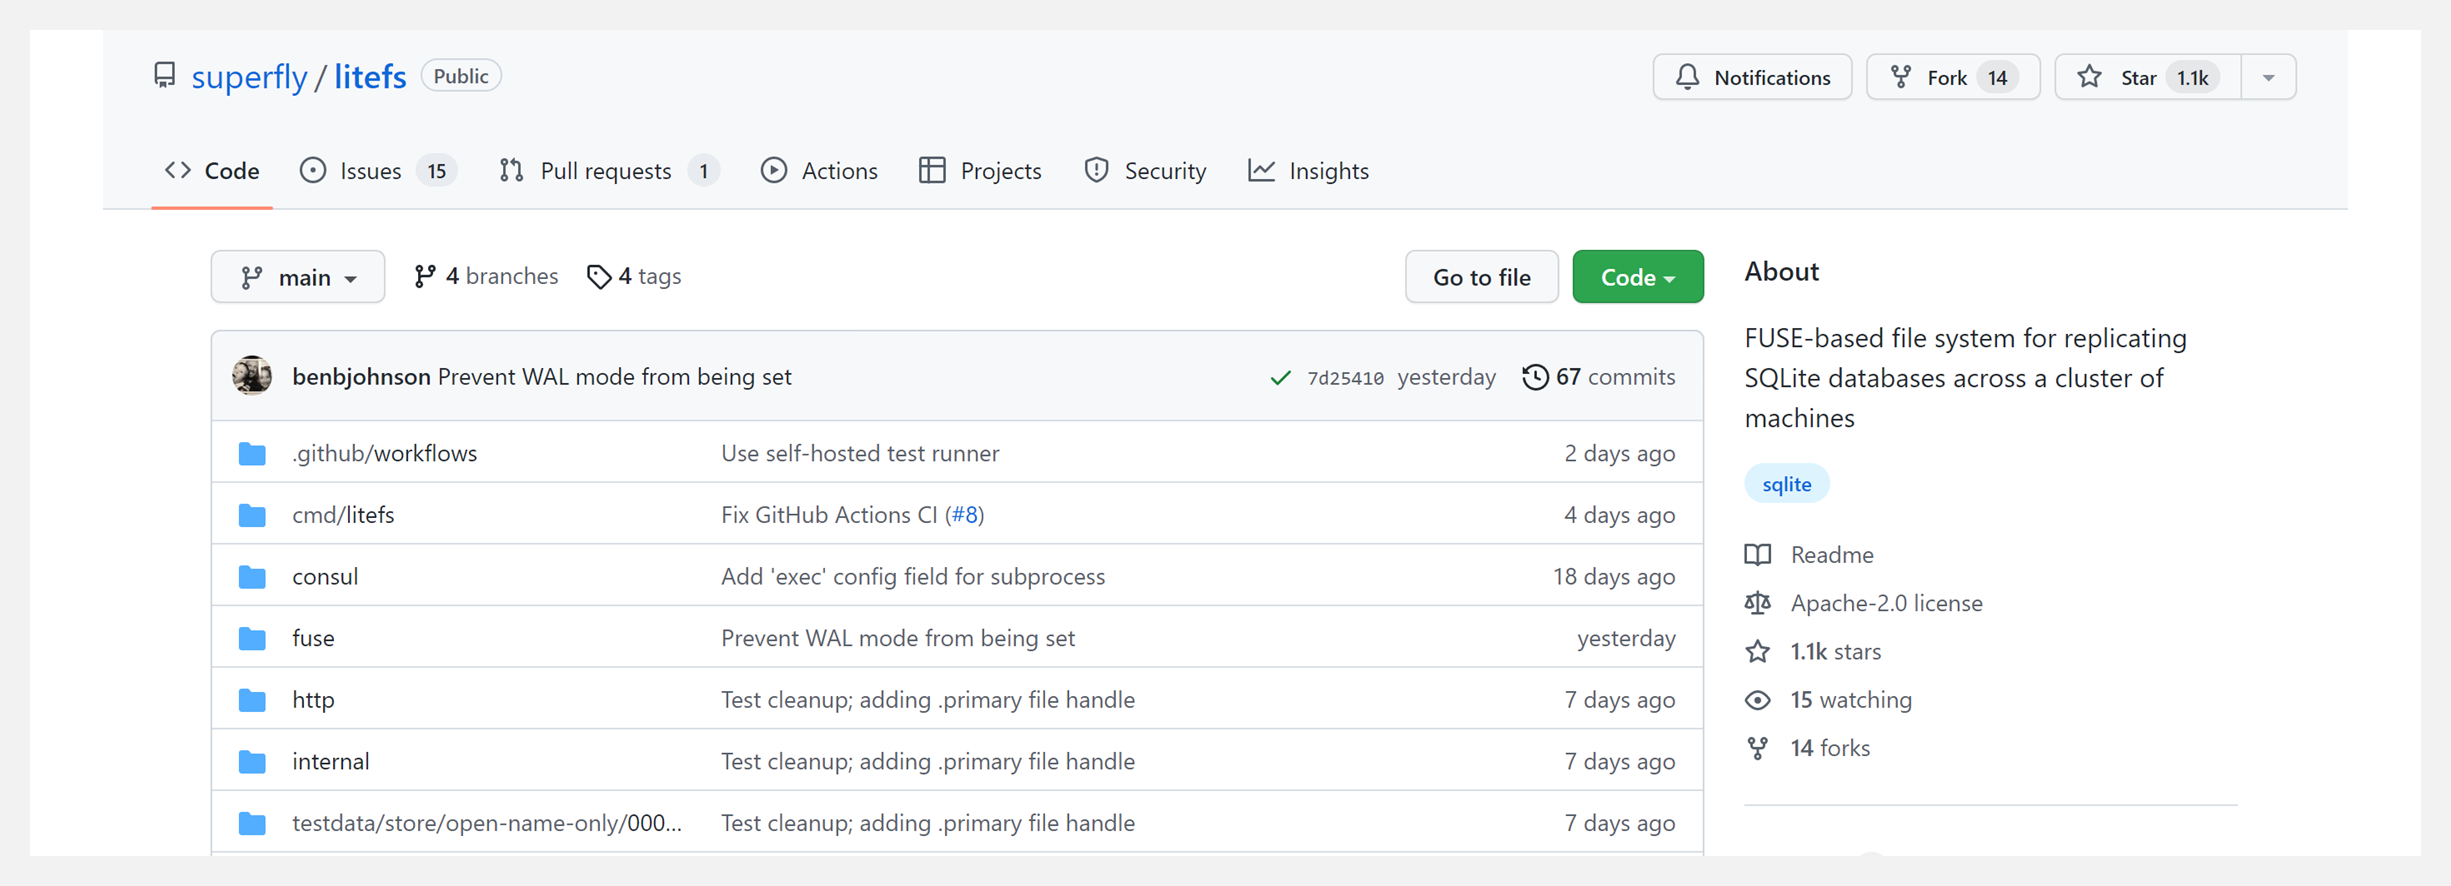
Task: Click the scales icon beside license
Action: (x=1758, y=603)
